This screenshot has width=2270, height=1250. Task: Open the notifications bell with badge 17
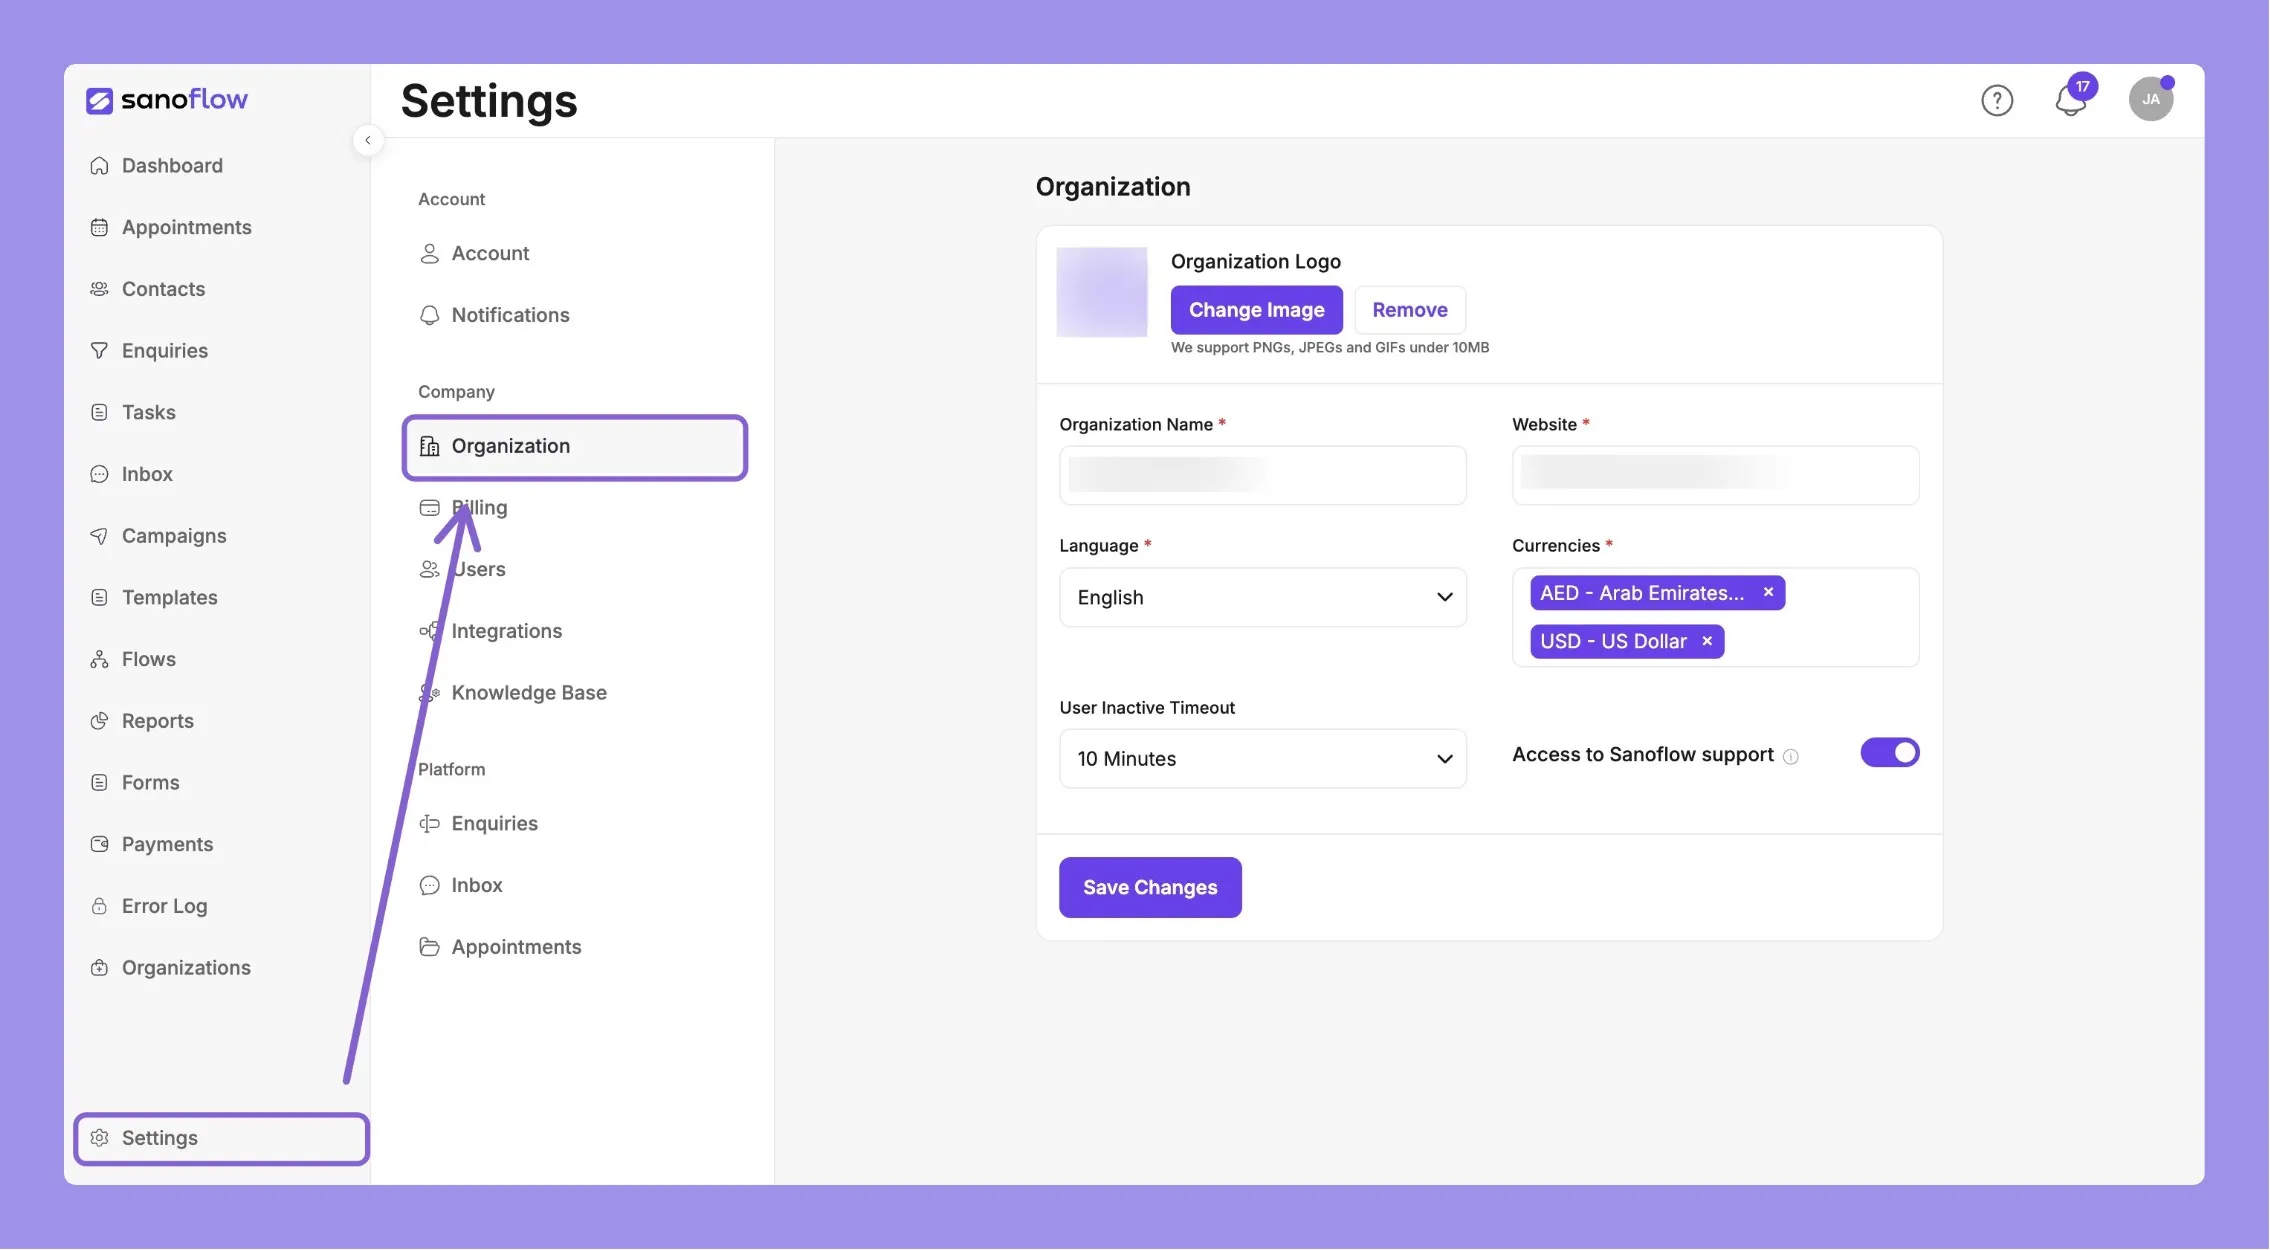(x=2071, y=99)
